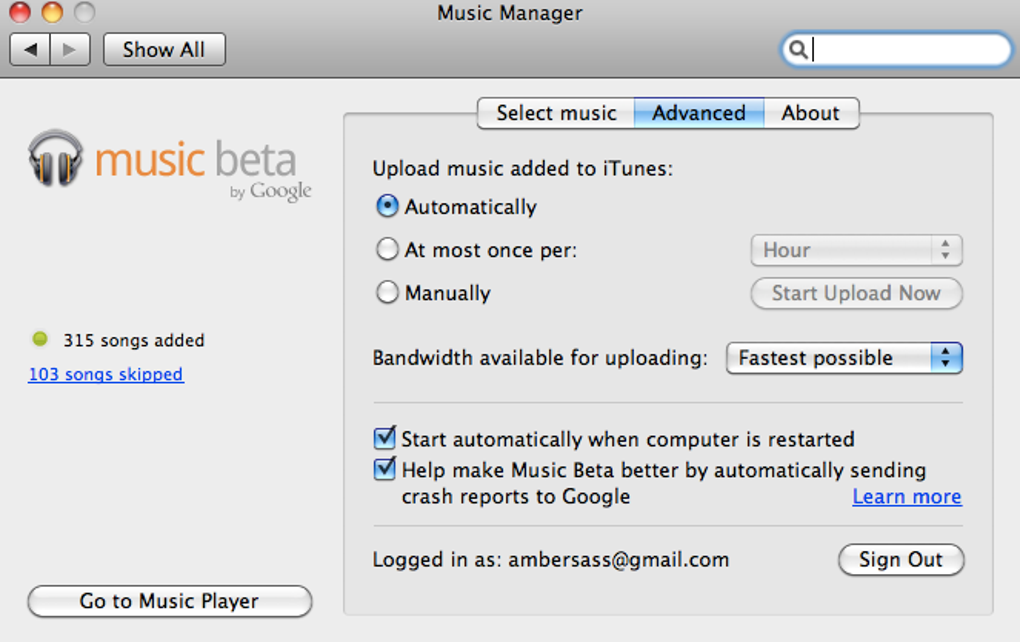Toggle Start automatically when computer is restarted
The width and height of the screenshot is (1020, 642).
tap(384, 439)
